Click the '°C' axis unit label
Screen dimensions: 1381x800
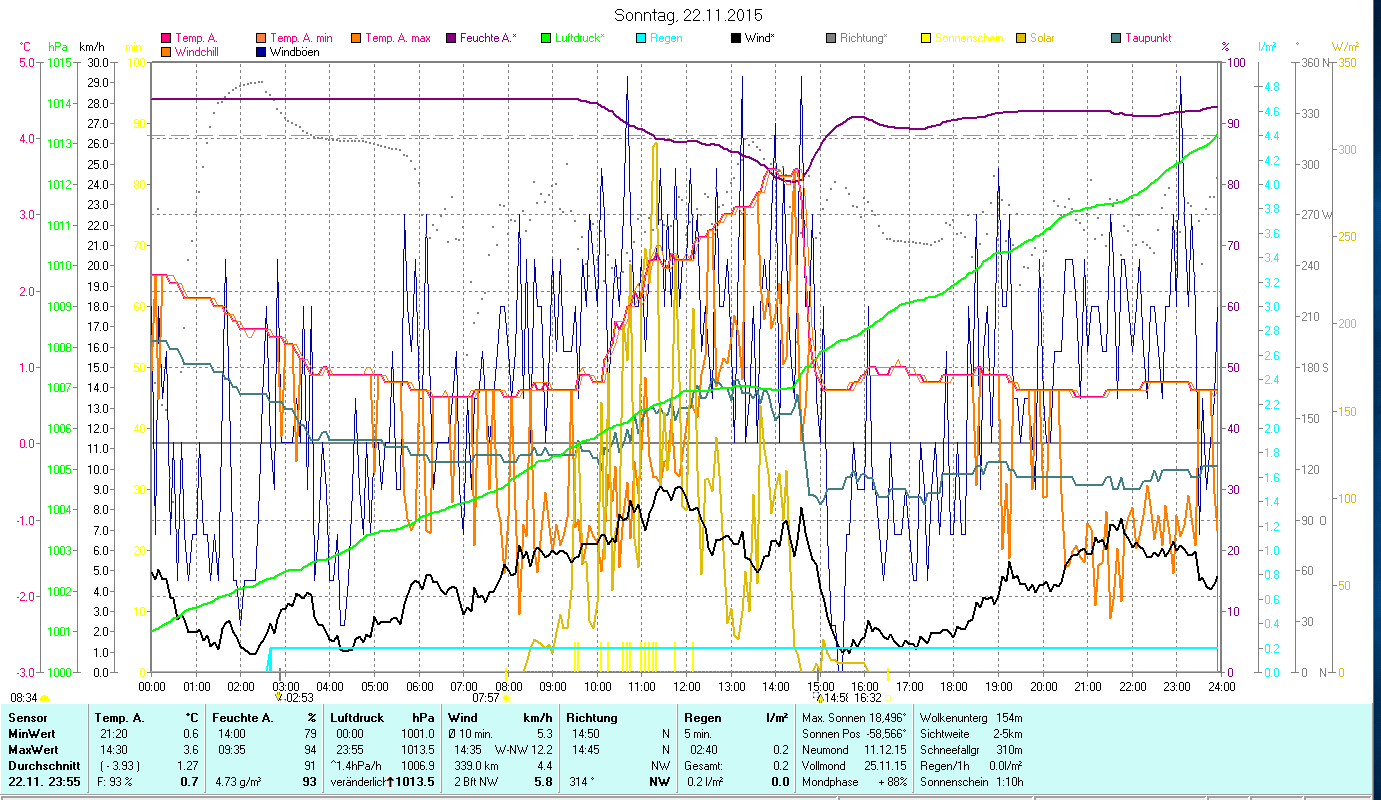click(x=26, y=47)
